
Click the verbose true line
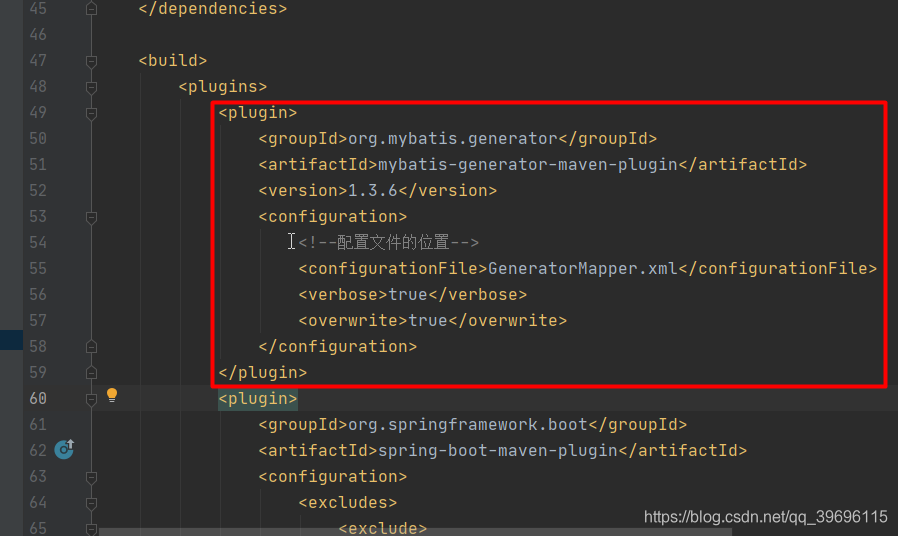tap(412, 295)
